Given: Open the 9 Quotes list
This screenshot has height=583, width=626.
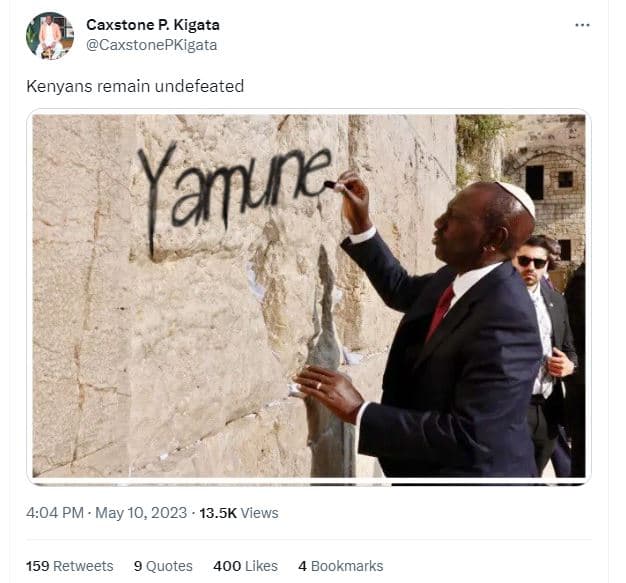Looking at the screenshot, I should 163,566.
